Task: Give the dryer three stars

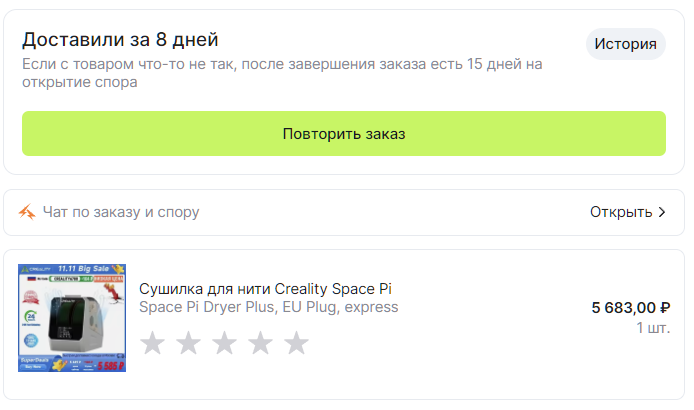Action: point(224,344)
